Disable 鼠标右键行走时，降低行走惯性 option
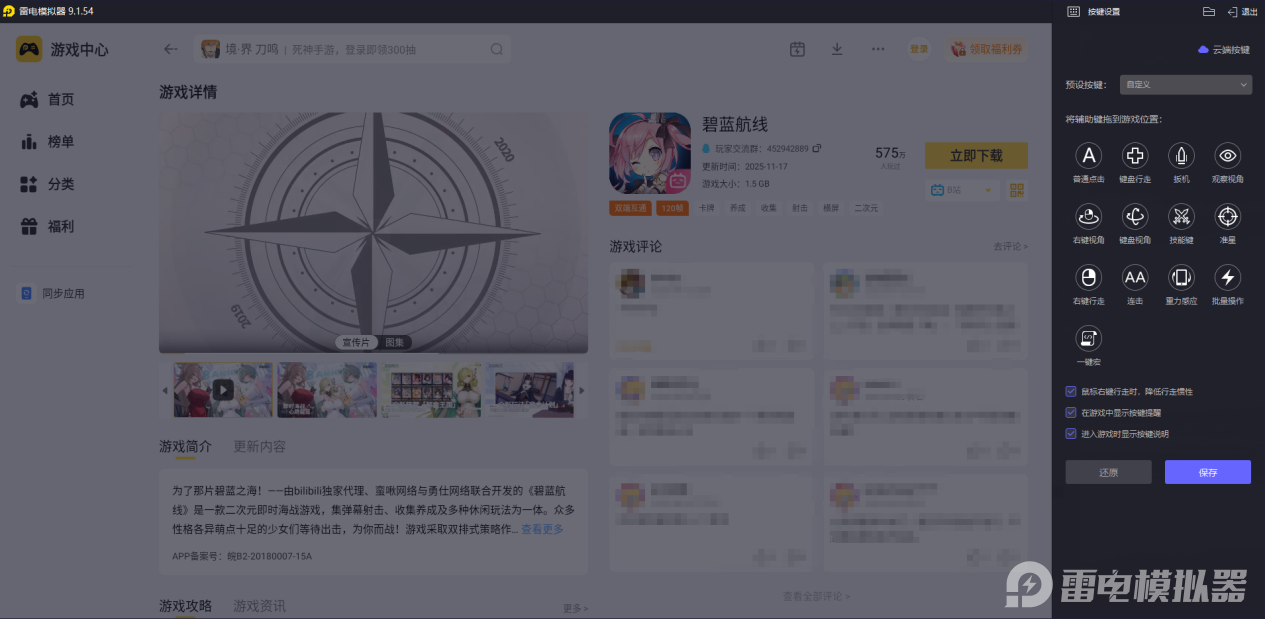The height and width of the screenshot is (619, 1265). coord(1070,391)
